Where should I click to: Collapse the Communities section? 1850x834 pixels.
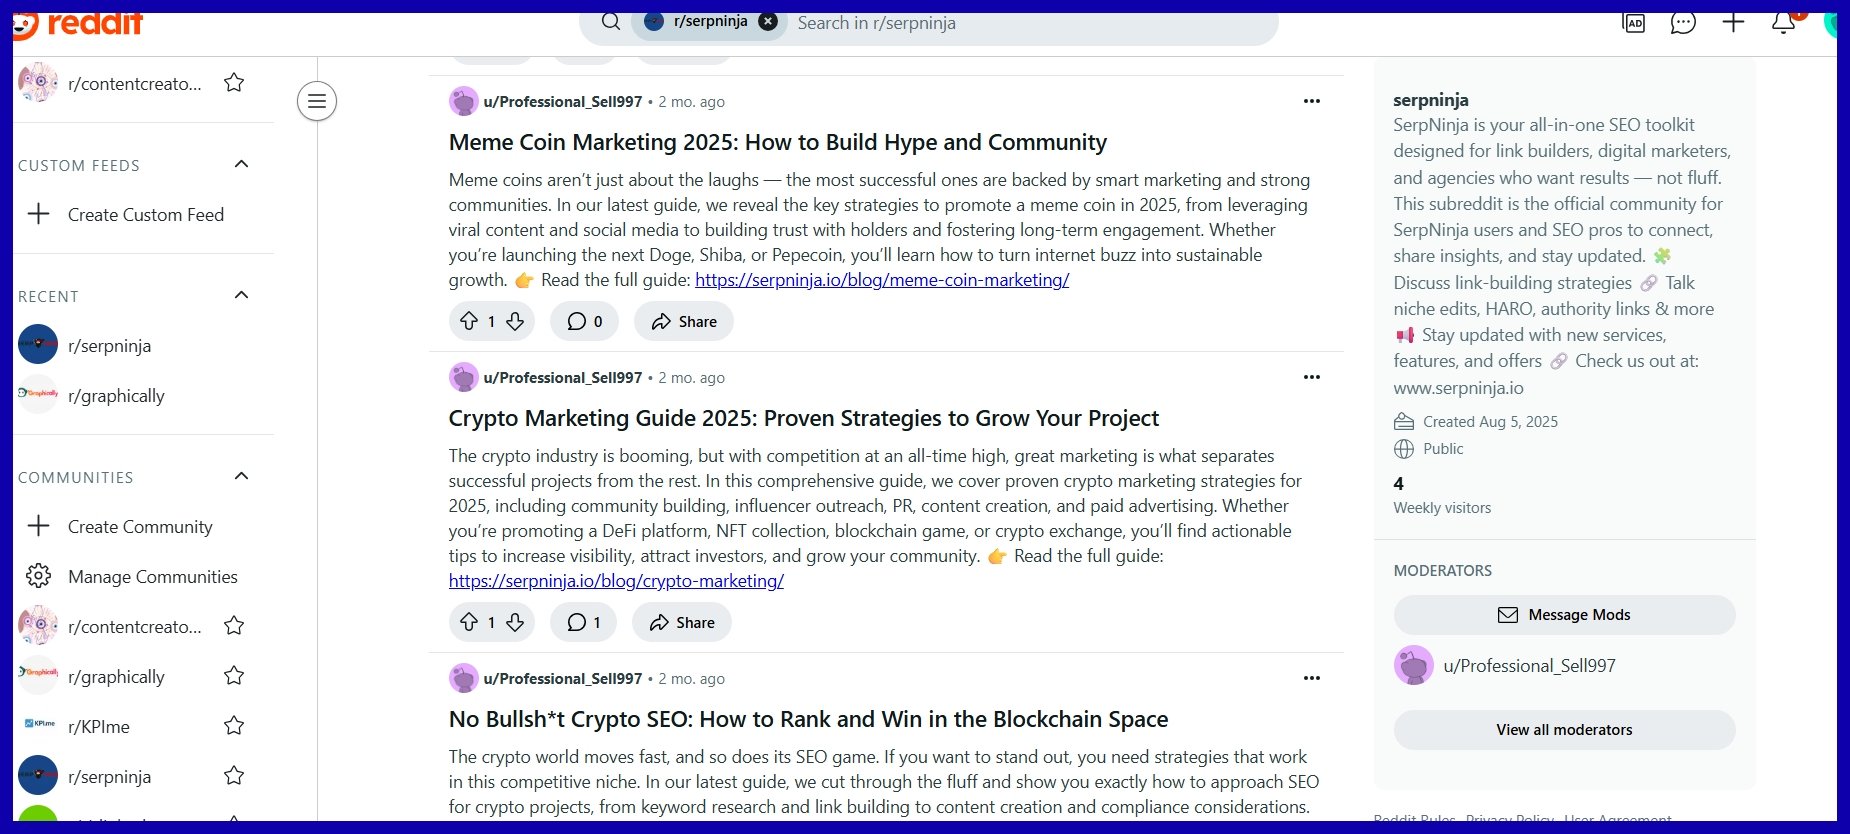pos(241,477)
